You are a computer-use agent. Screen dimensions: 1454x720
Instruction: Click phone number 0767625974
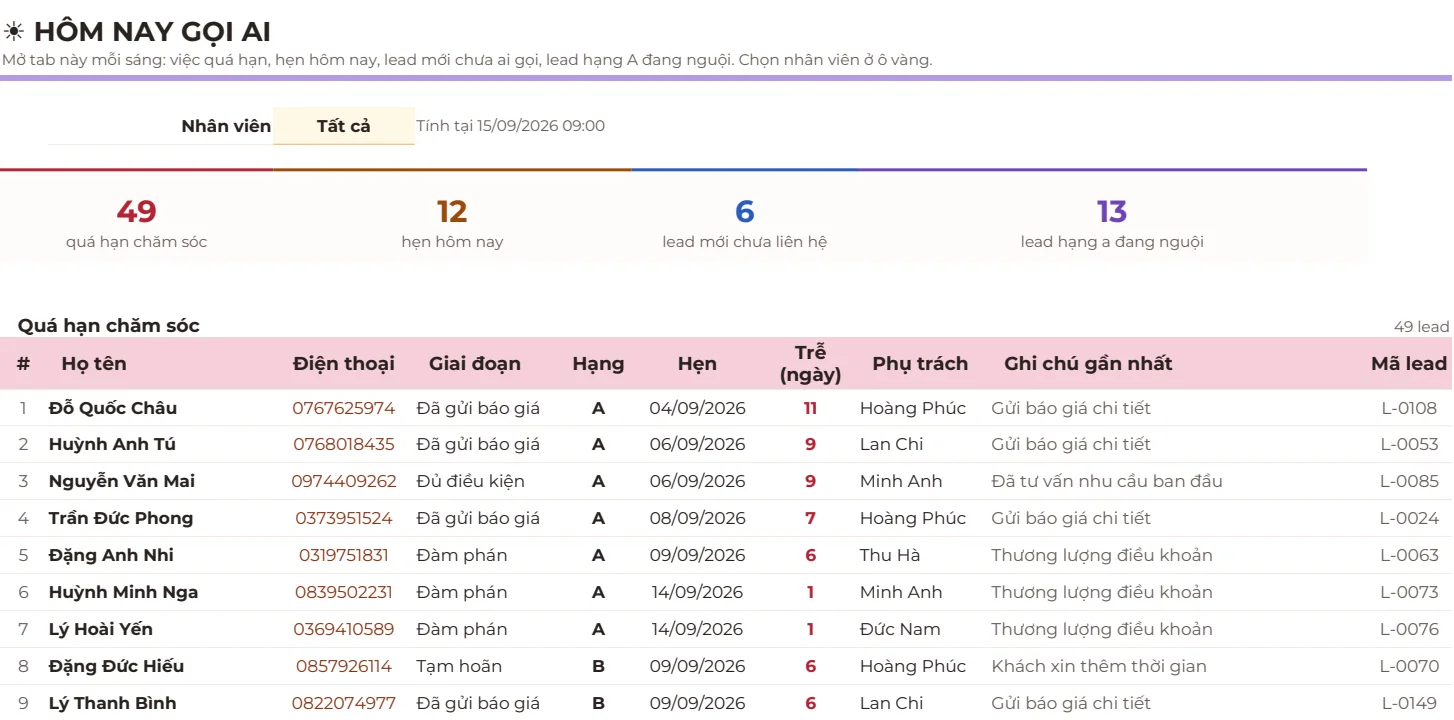[x=344, y=408]
